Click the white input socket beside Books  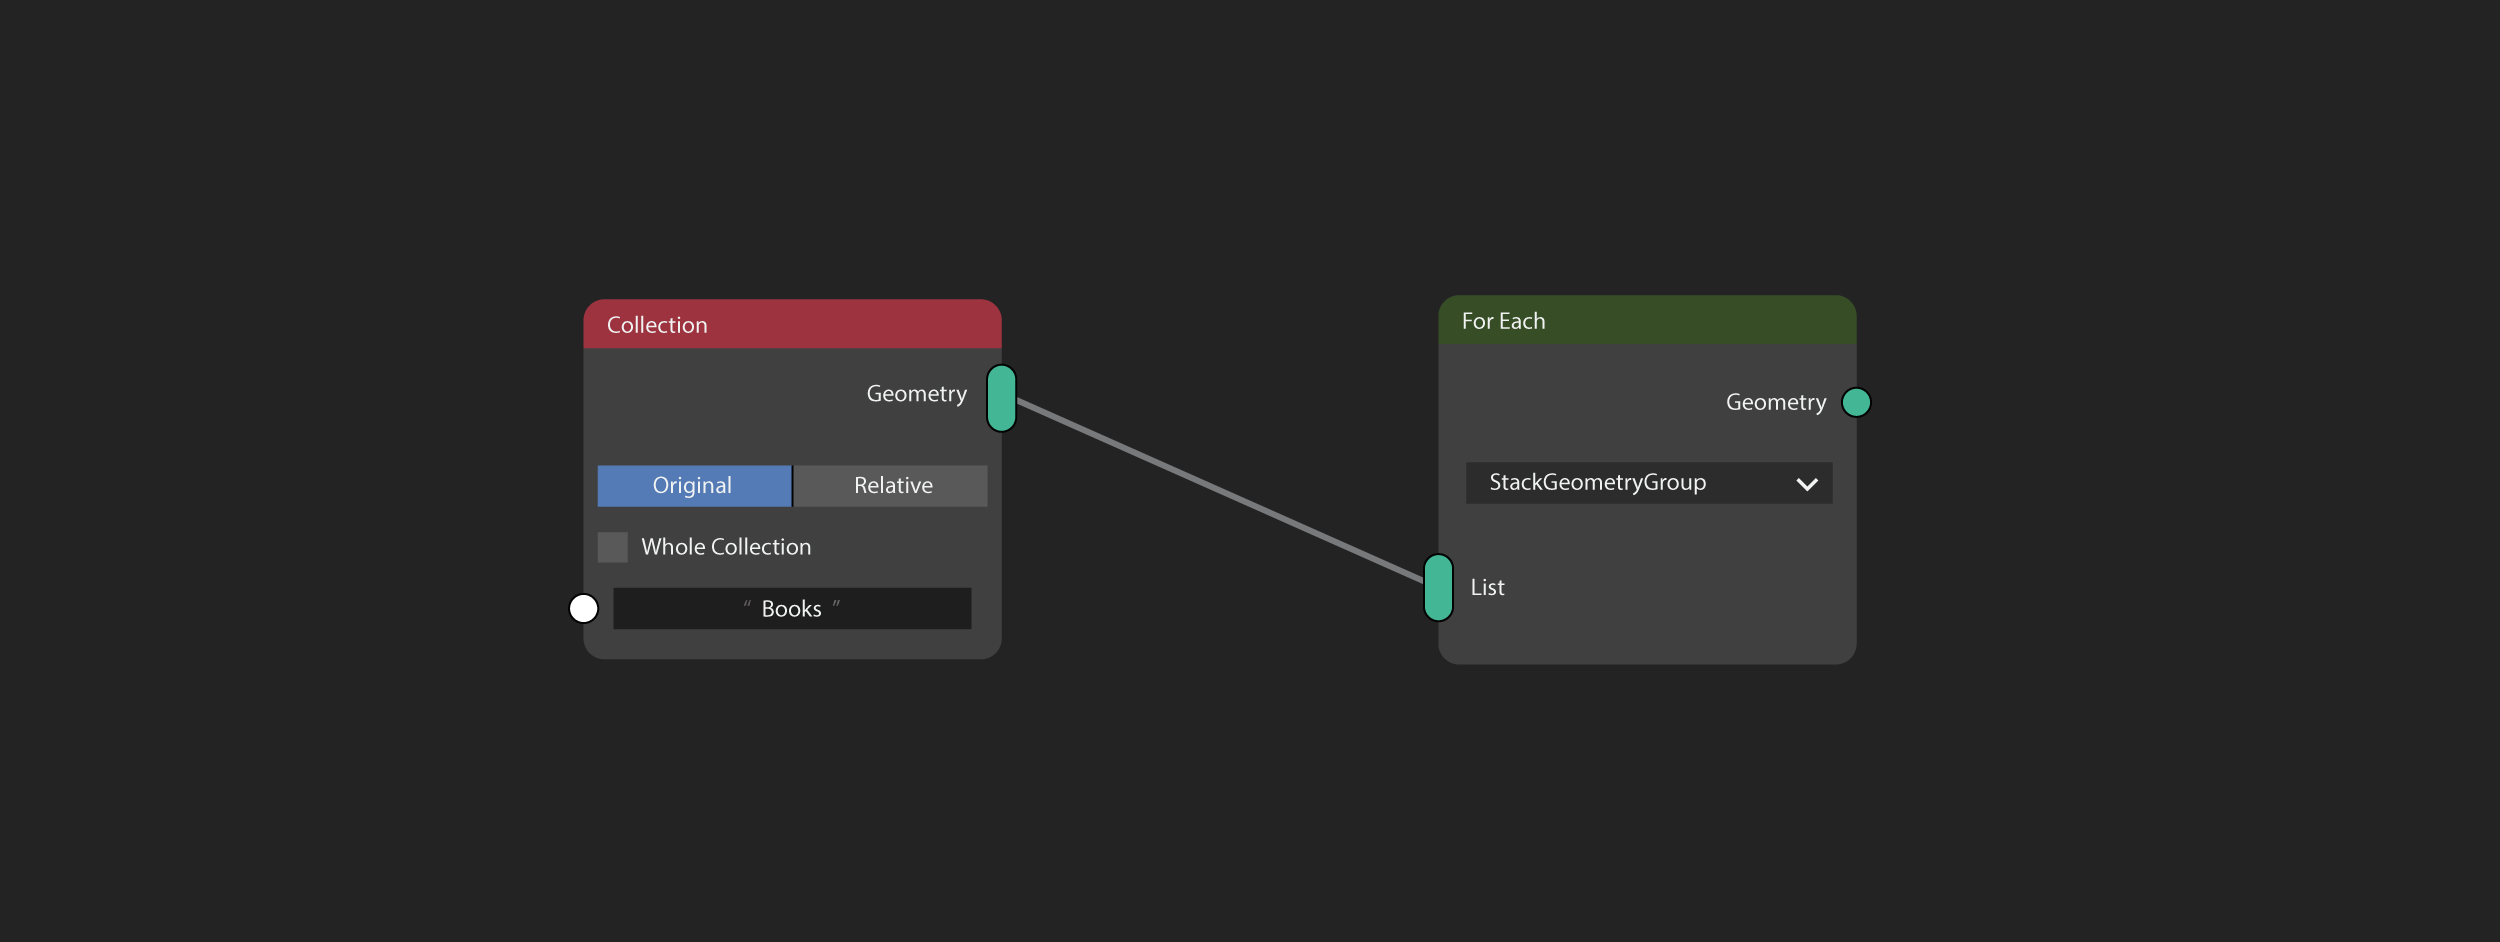tap(584, 608)
